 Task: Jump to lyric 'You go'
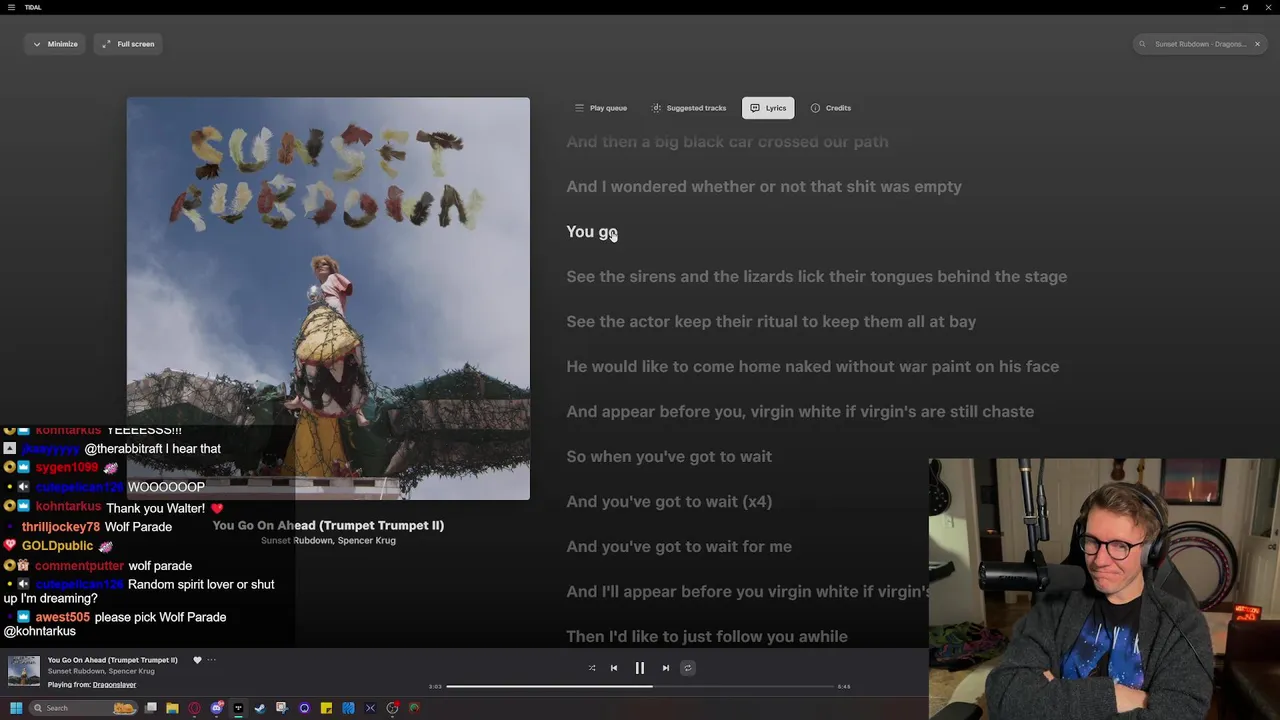[x=592, y=232]
